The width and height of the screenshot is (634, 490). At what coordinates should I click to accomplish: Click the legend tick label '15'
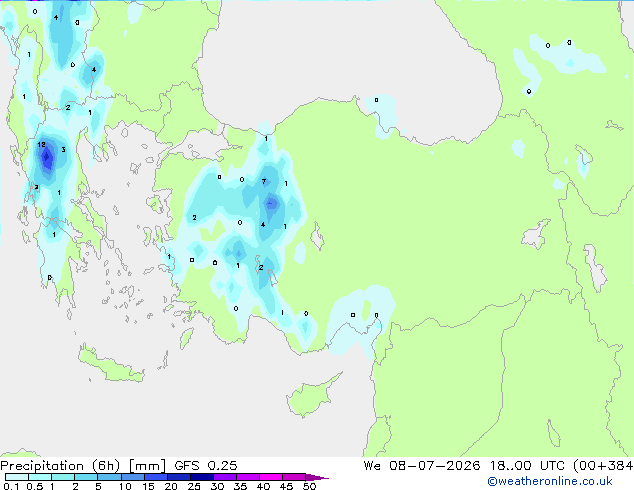click(148, 486)
